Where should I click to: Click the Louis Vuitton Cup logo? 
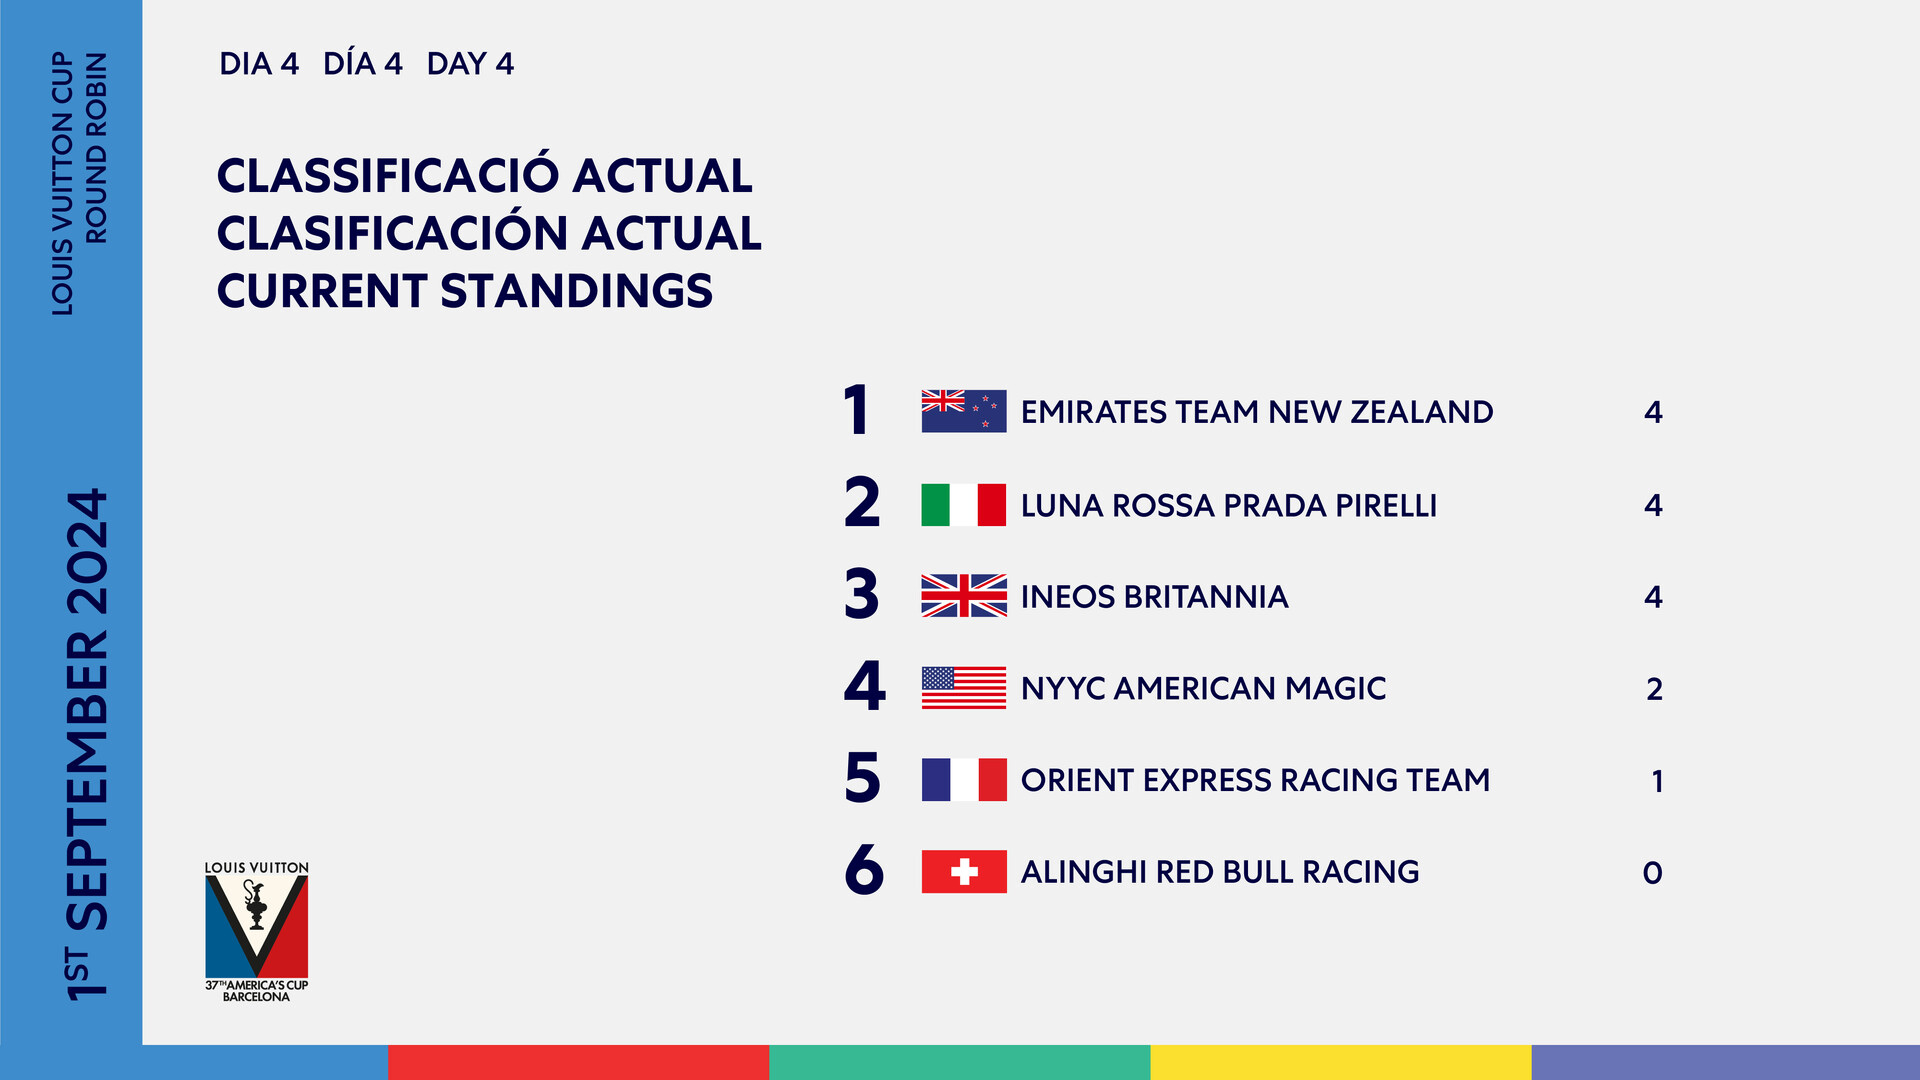click(257, 931)
